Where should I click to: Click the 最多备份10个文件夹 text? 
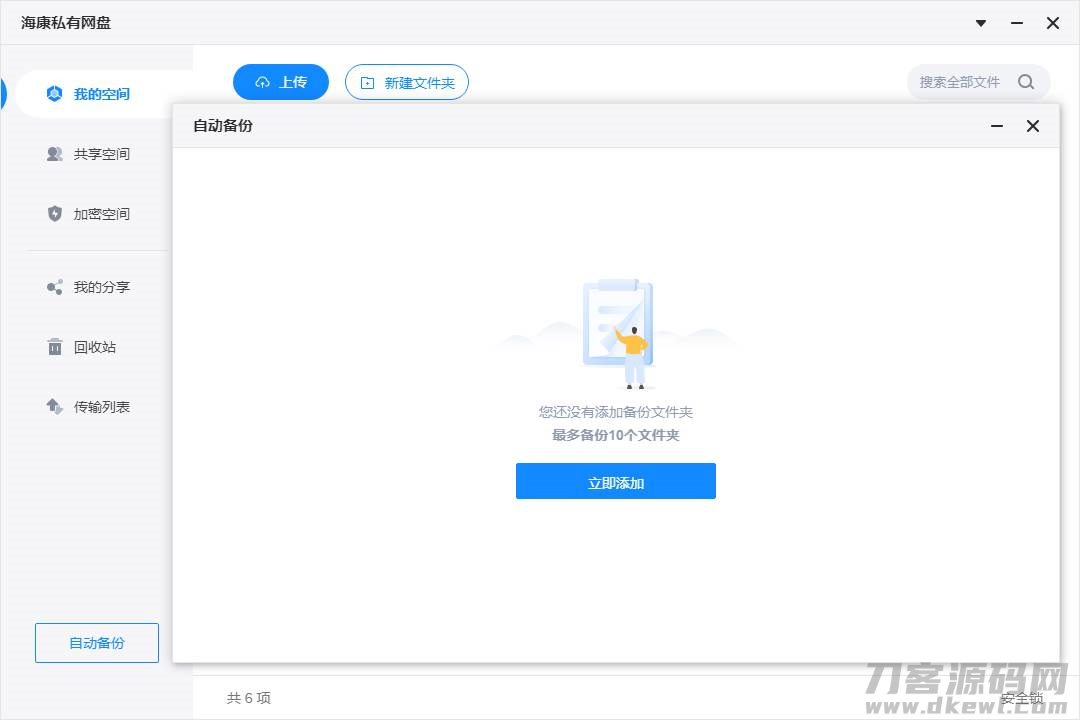pos(616,435)
